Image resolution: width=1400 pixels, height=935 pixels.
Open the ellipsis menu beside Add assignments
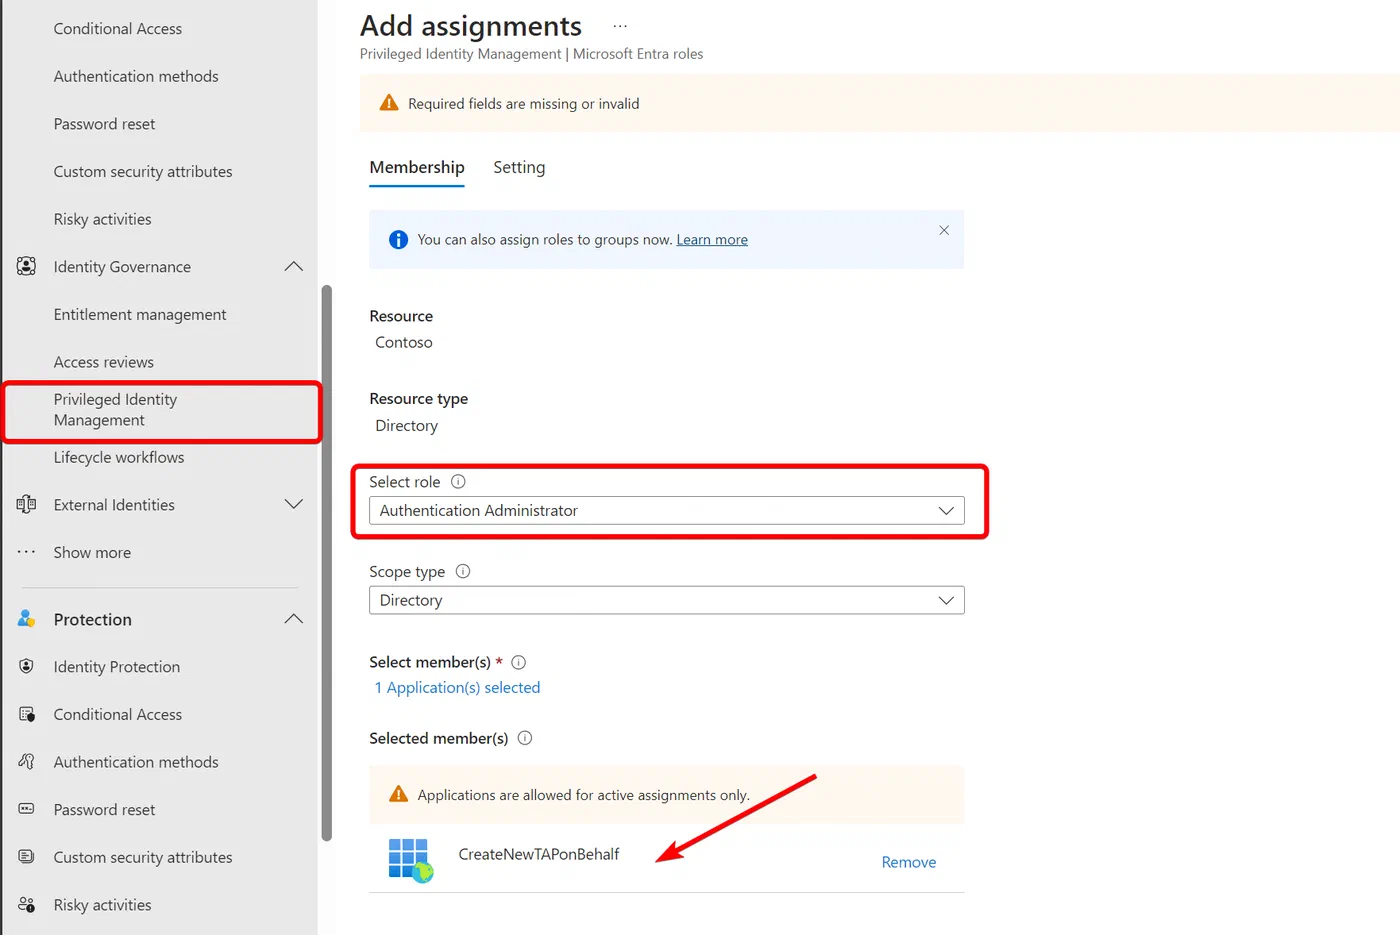pos(620,26)
